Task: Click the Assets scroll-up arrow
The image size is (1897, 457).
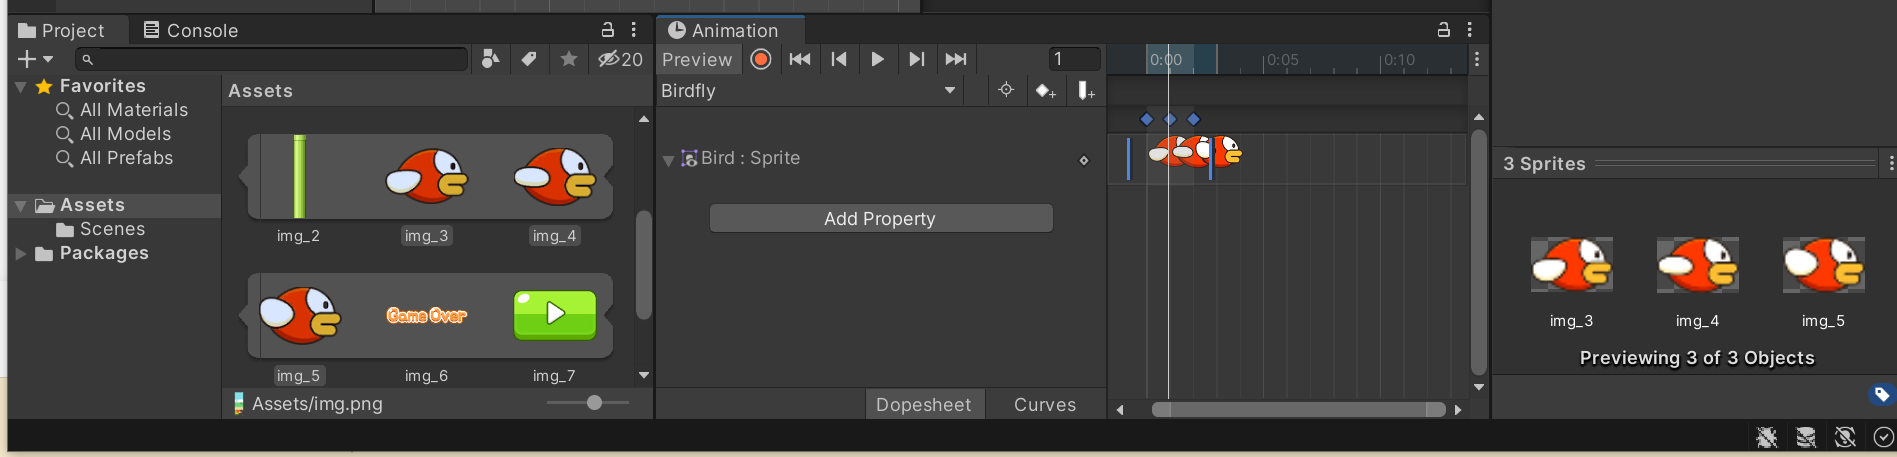Action: click(644, 119)
